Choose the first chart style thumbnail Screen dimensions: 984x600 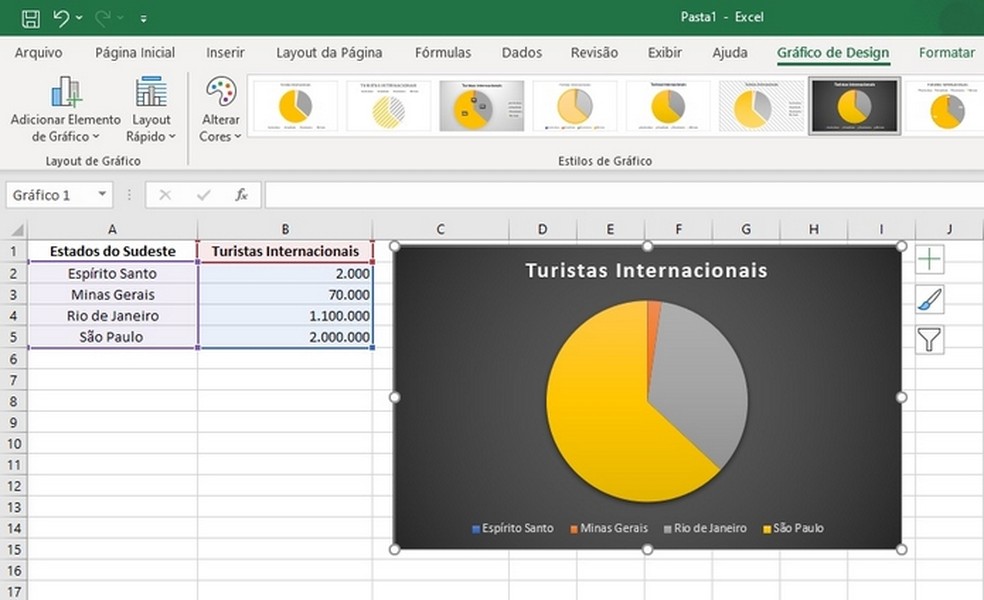click(295, 106)
